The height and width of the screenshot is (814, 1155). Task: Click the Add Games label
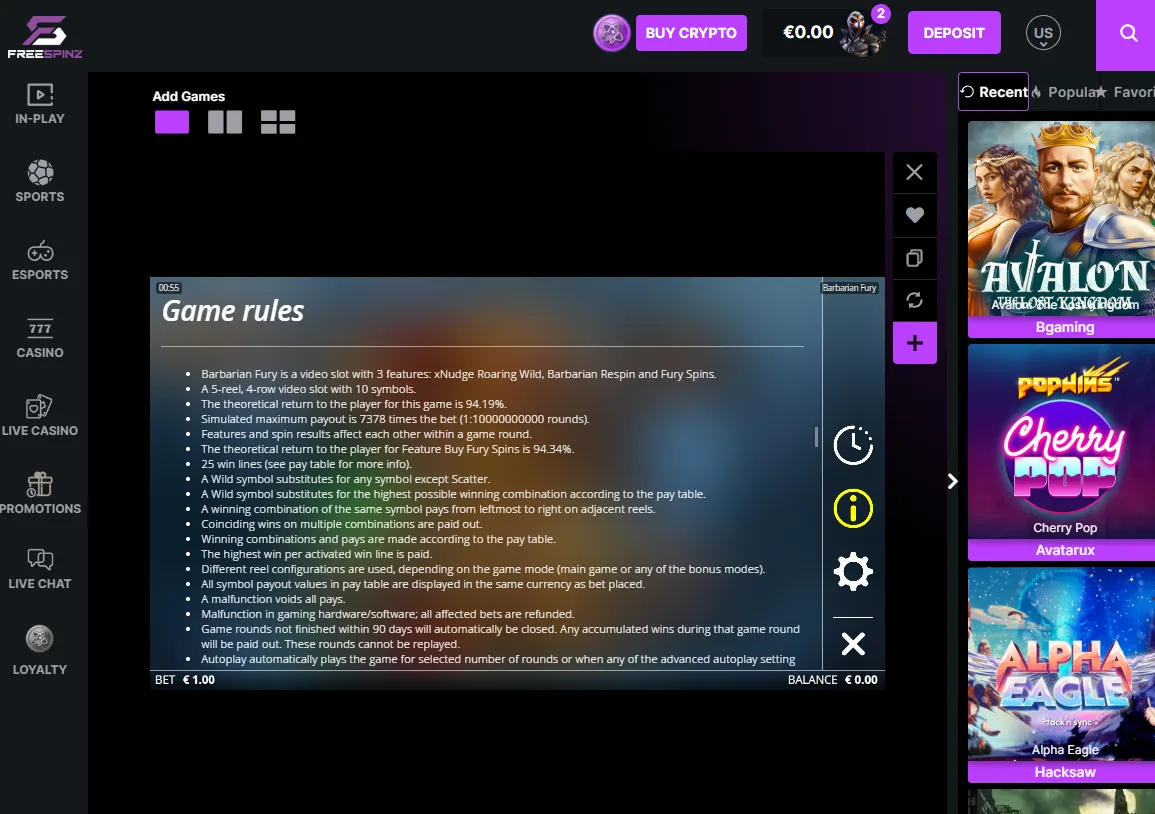[x=189, y=97]
